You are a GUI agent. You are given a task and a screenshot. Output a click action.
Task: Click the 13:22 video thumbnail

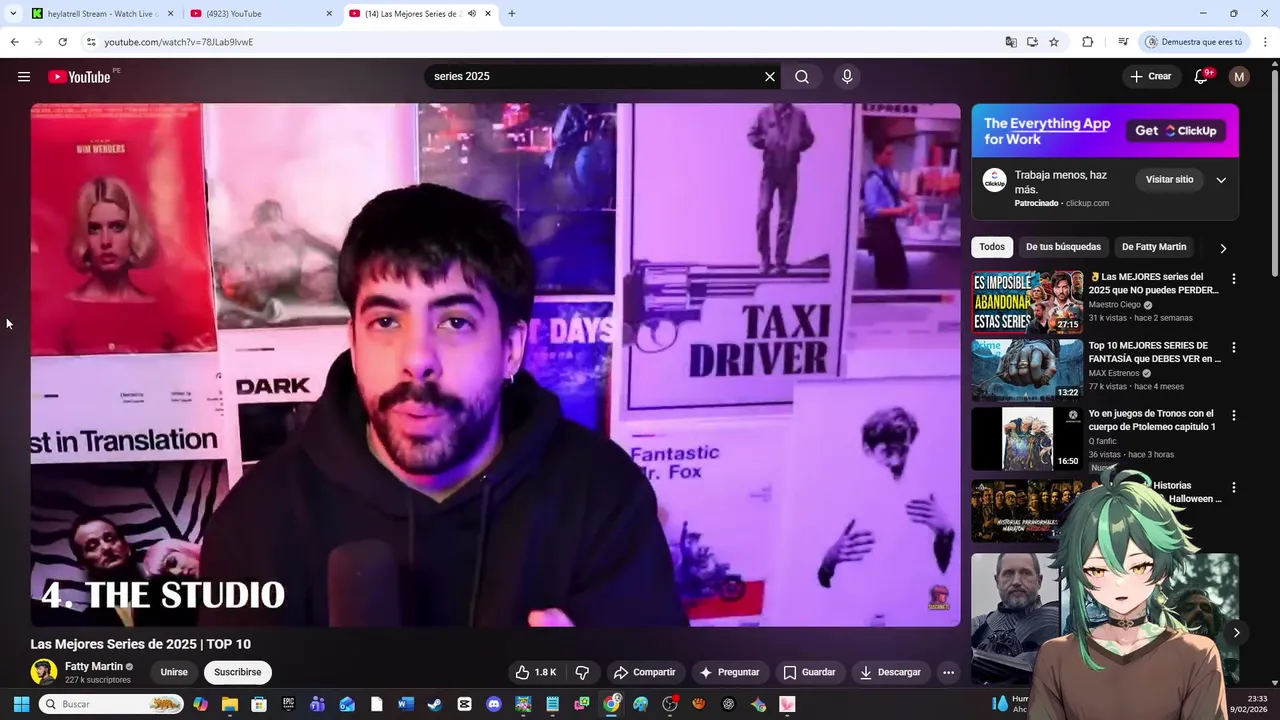(1027, 369)
